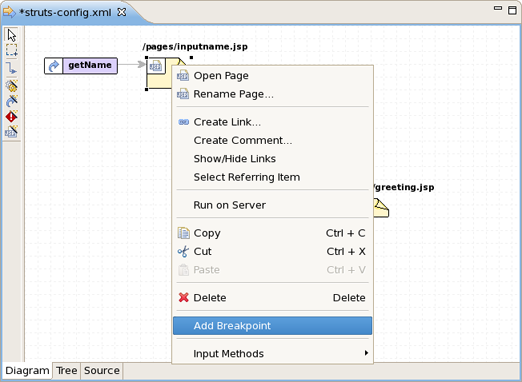This screenshot has height=382, width=522.
Task: Pick the add global forward tool
Action: (x=12, y=101)
